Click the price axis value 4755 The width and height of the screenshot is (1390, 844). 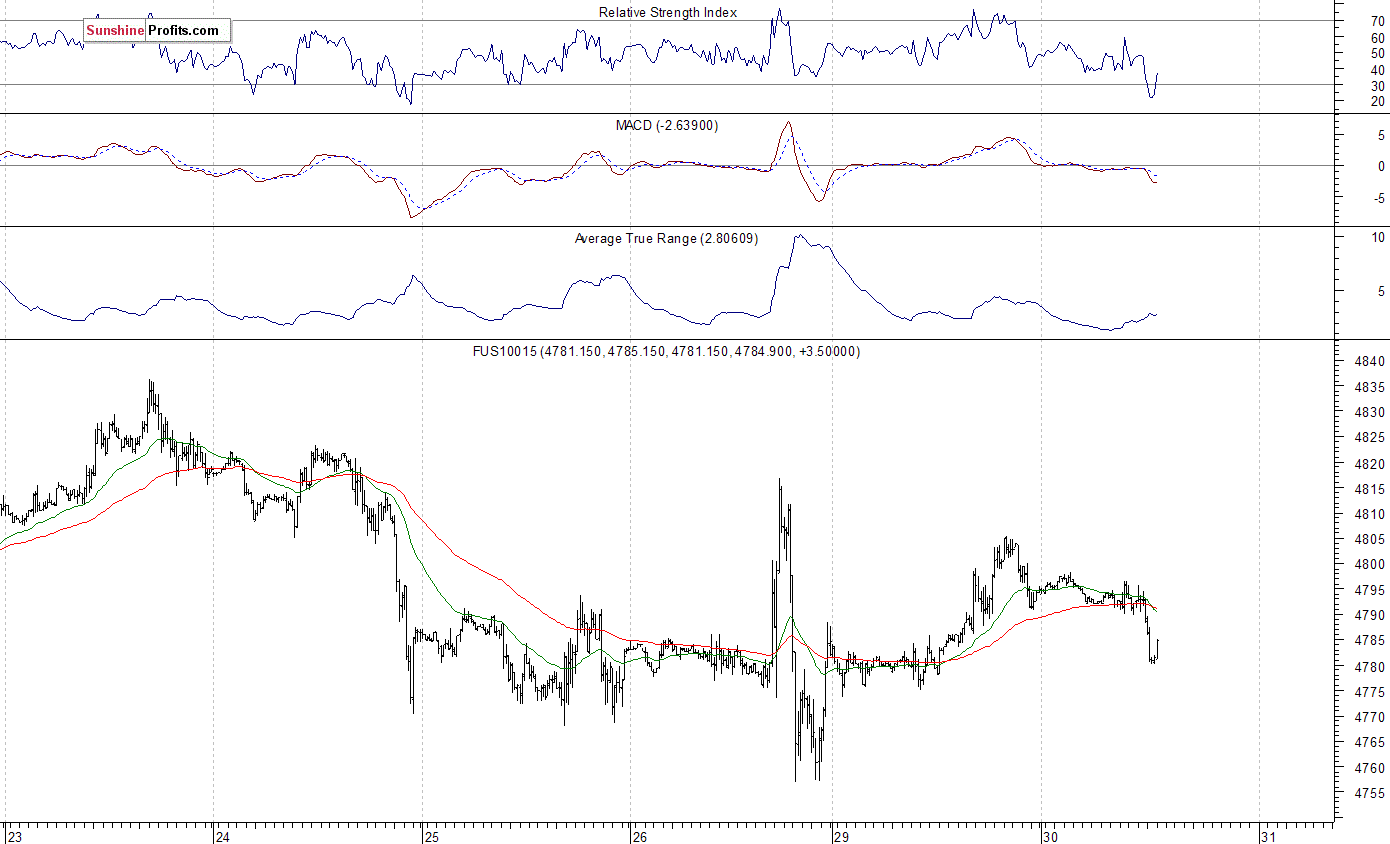pos(1371,794)
